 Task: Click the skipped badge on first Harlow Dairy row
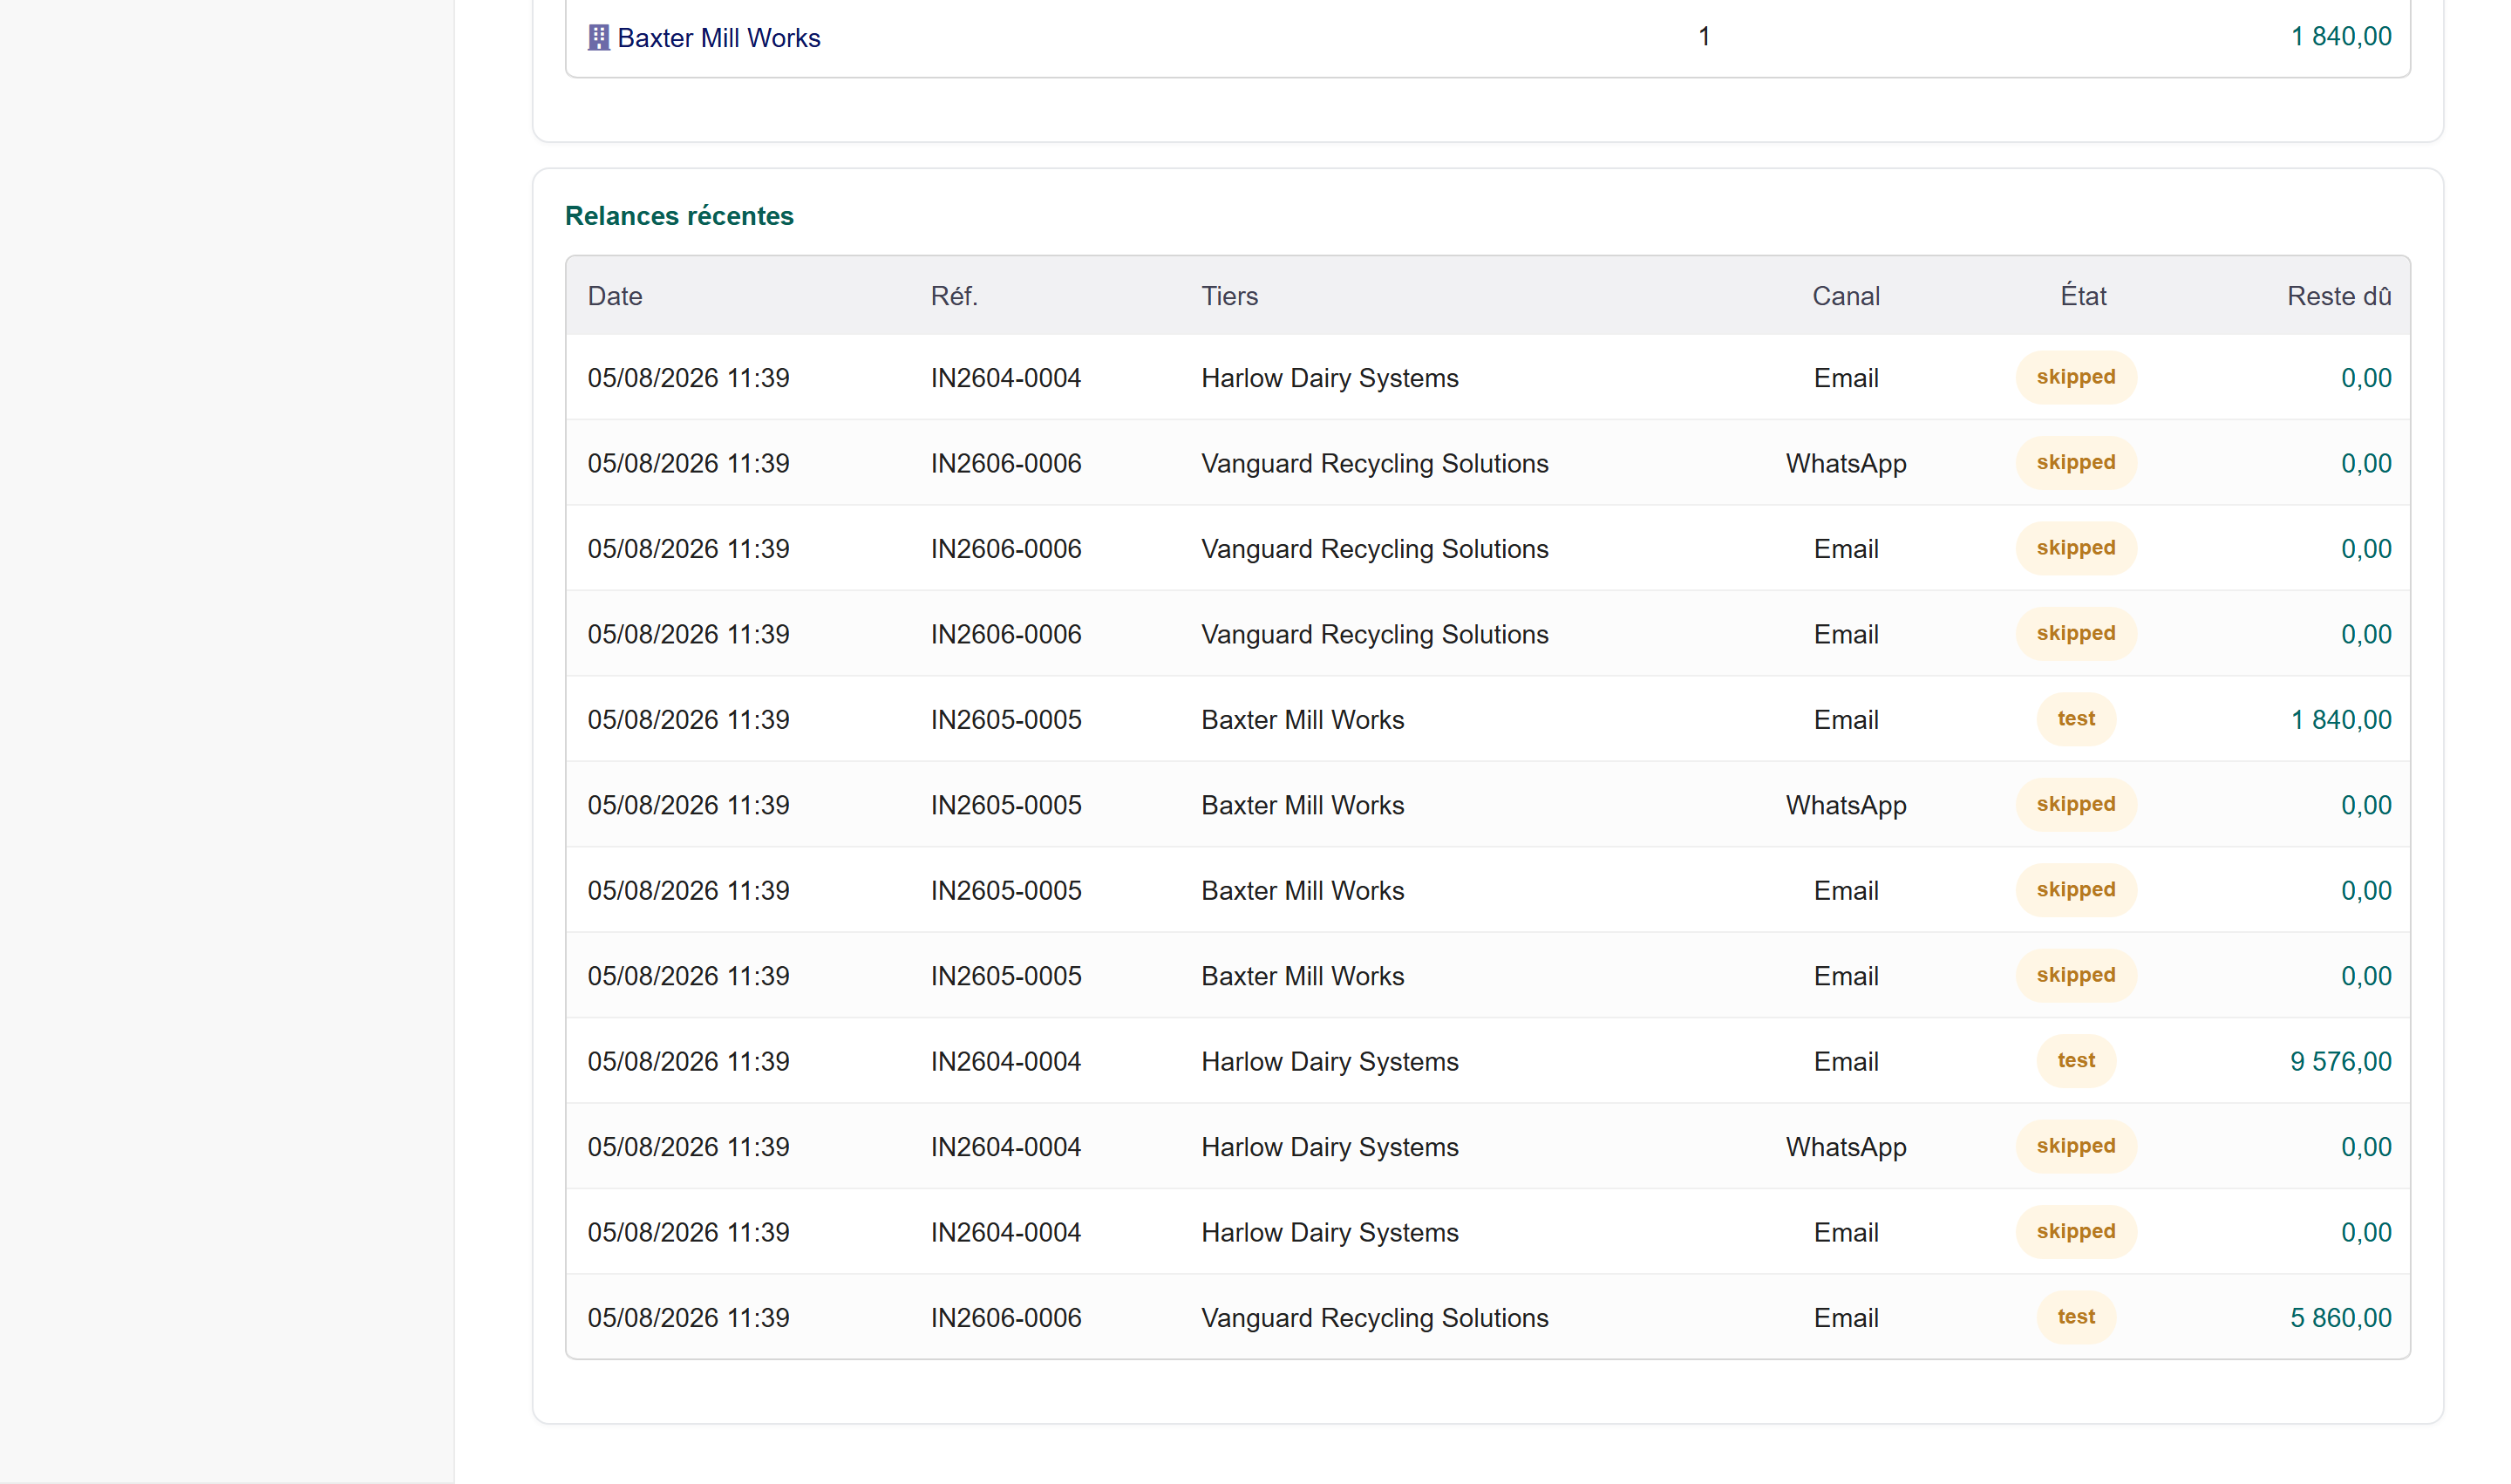click(2075, 377)
